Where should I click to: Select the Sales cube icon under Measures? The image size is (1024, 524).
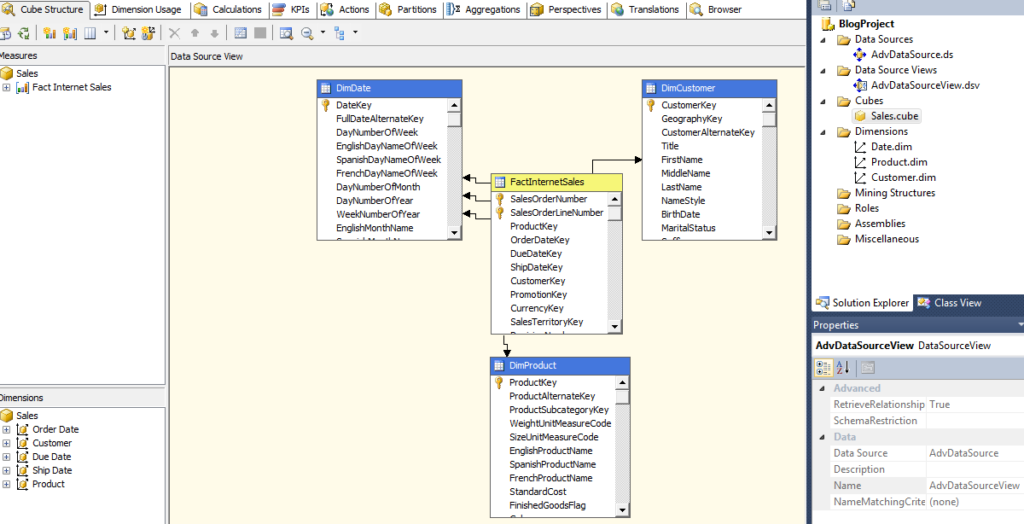(x=7, y=73)
